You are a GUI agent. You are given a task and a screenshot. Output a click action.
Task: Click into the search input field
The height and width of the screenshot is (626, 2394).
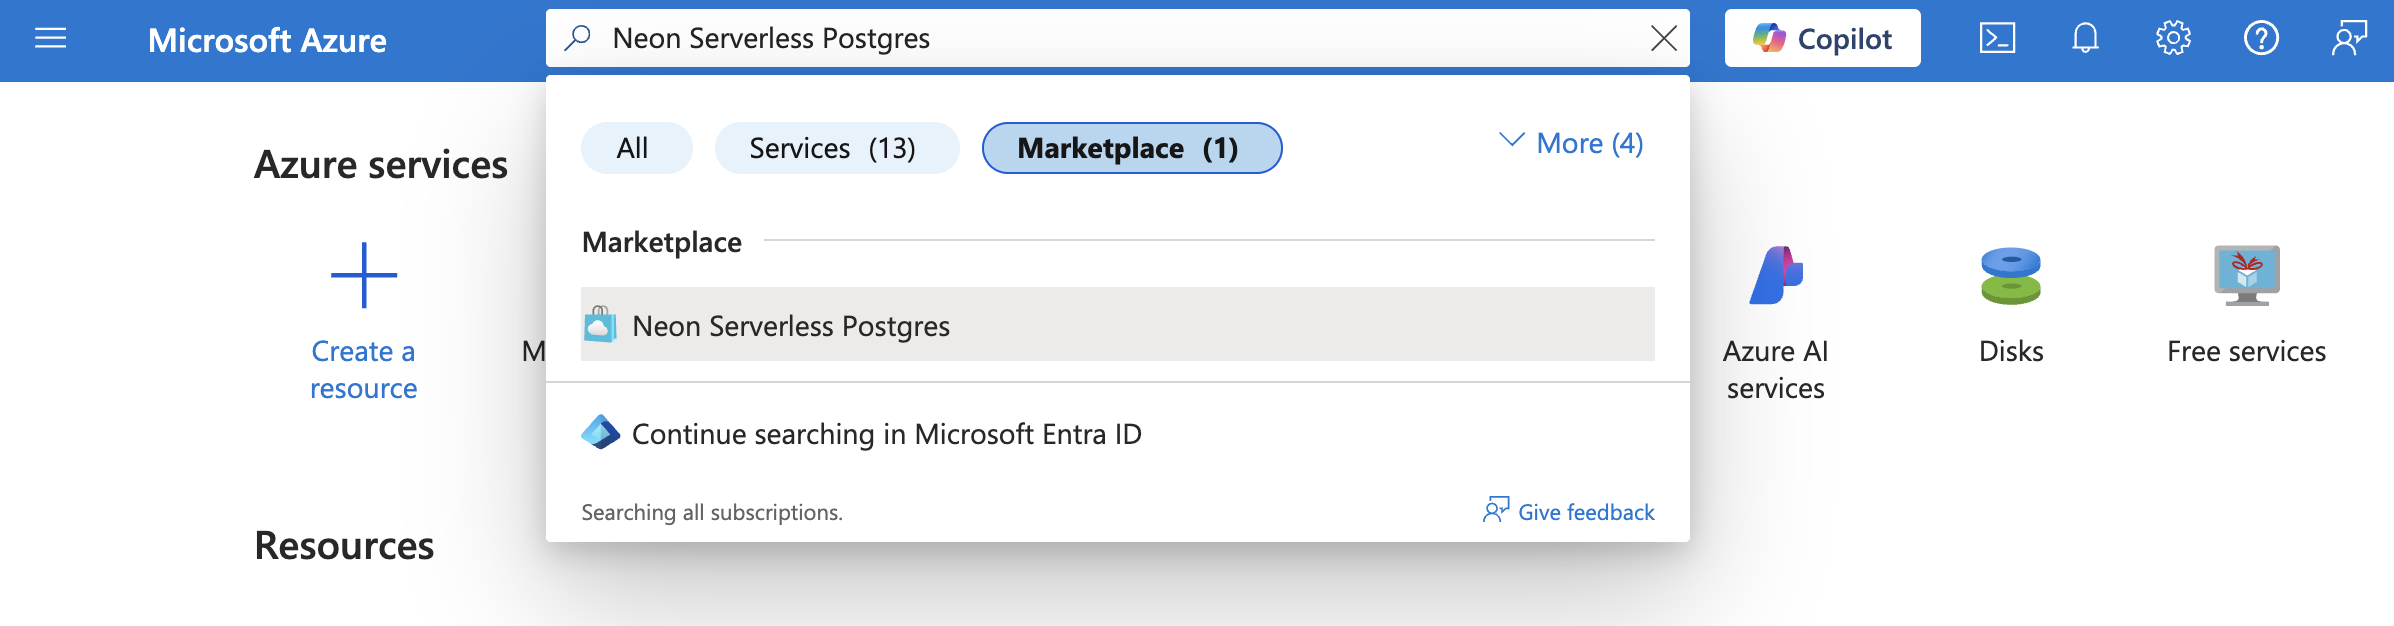point(1100,39)
